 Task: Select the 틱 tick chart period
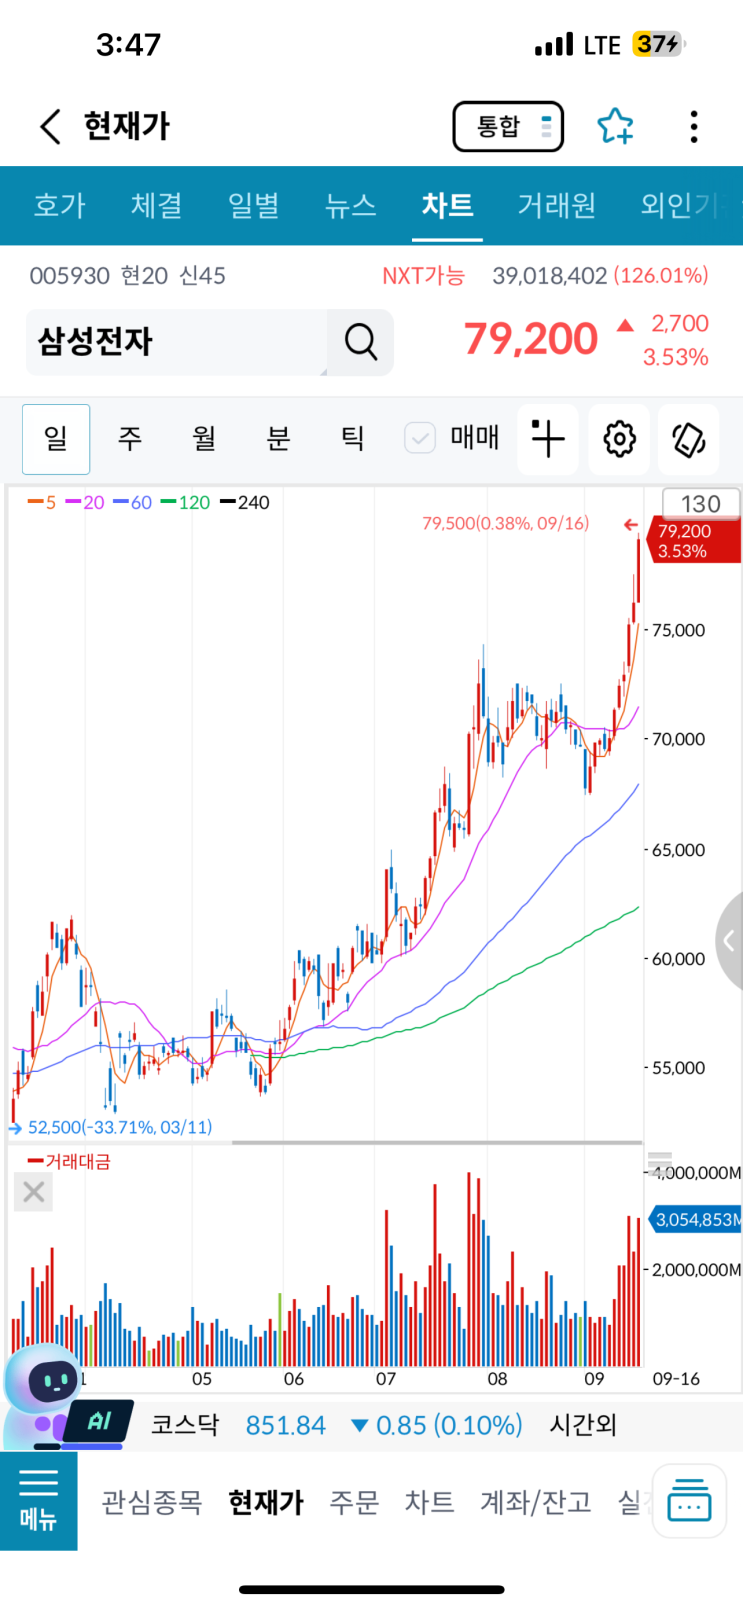pos(352,438)
